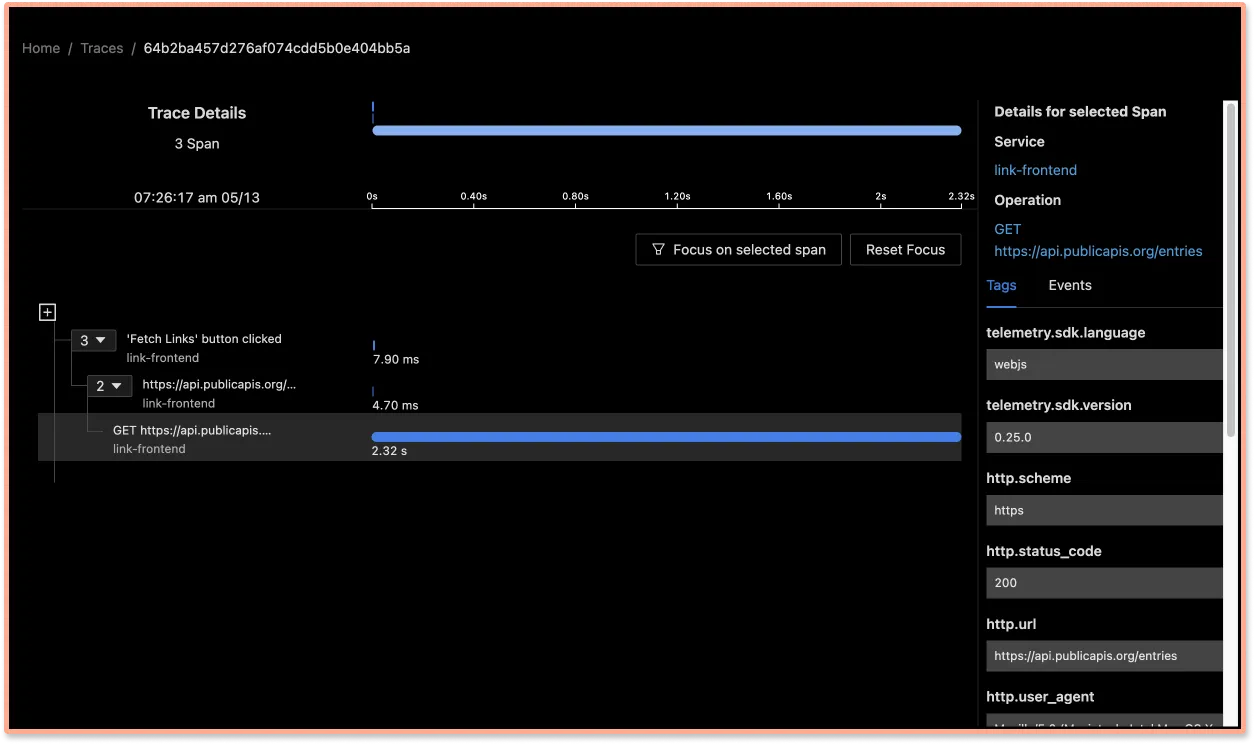Click the plus expand-all icon above span tree
This screenshot has height=744, width=1254.
(x=47, y=312)
